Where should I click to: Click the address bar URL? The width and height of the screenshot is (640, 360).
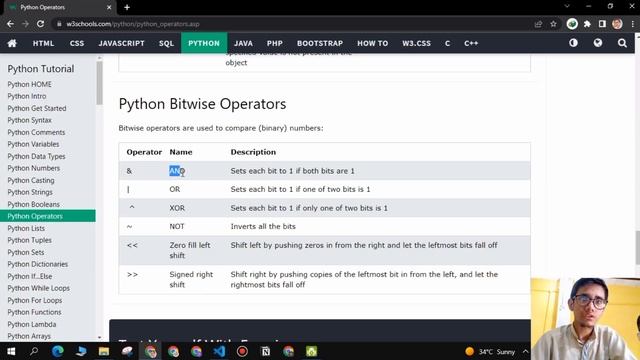tap(133, 24)
